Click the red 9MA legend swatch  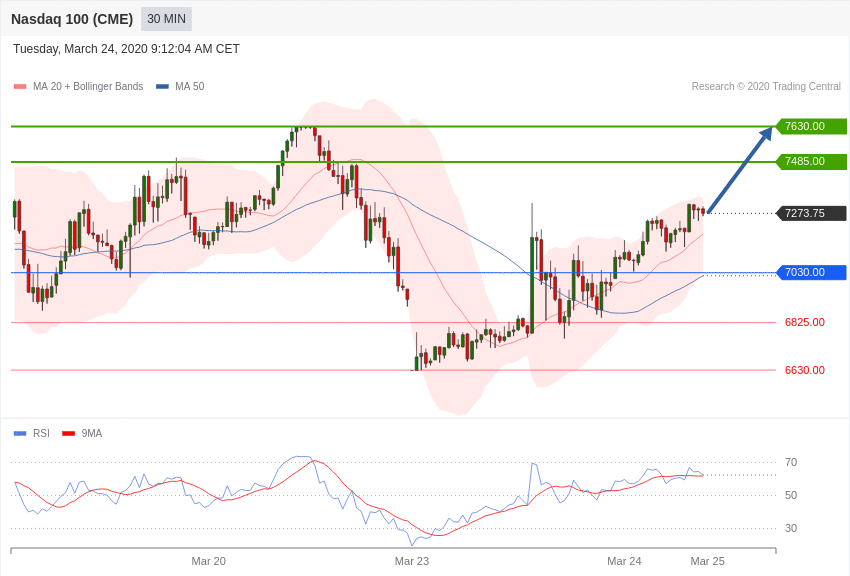(69, 433)
